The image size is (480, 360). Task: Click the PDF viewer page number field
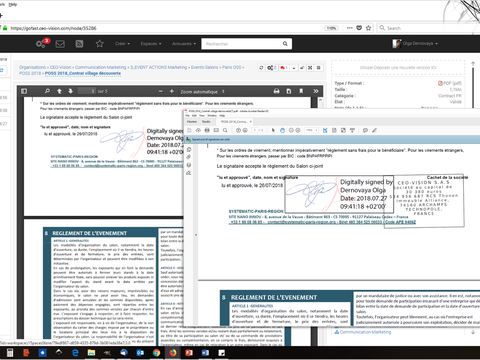click(x=87, y=91)
